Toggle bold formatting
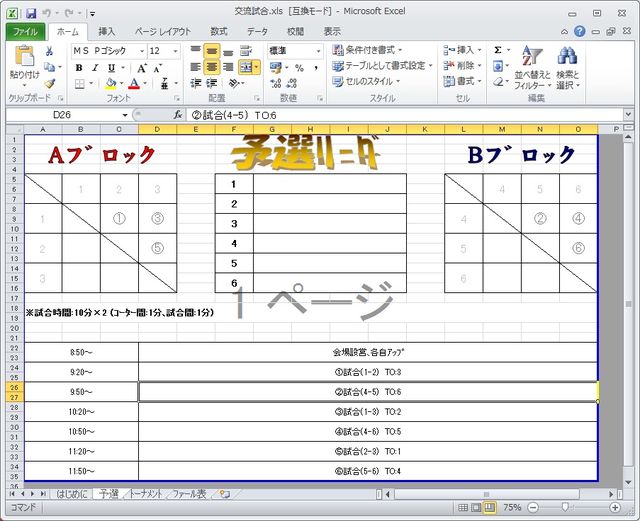640x521 pixels. [x=79, y=67]
